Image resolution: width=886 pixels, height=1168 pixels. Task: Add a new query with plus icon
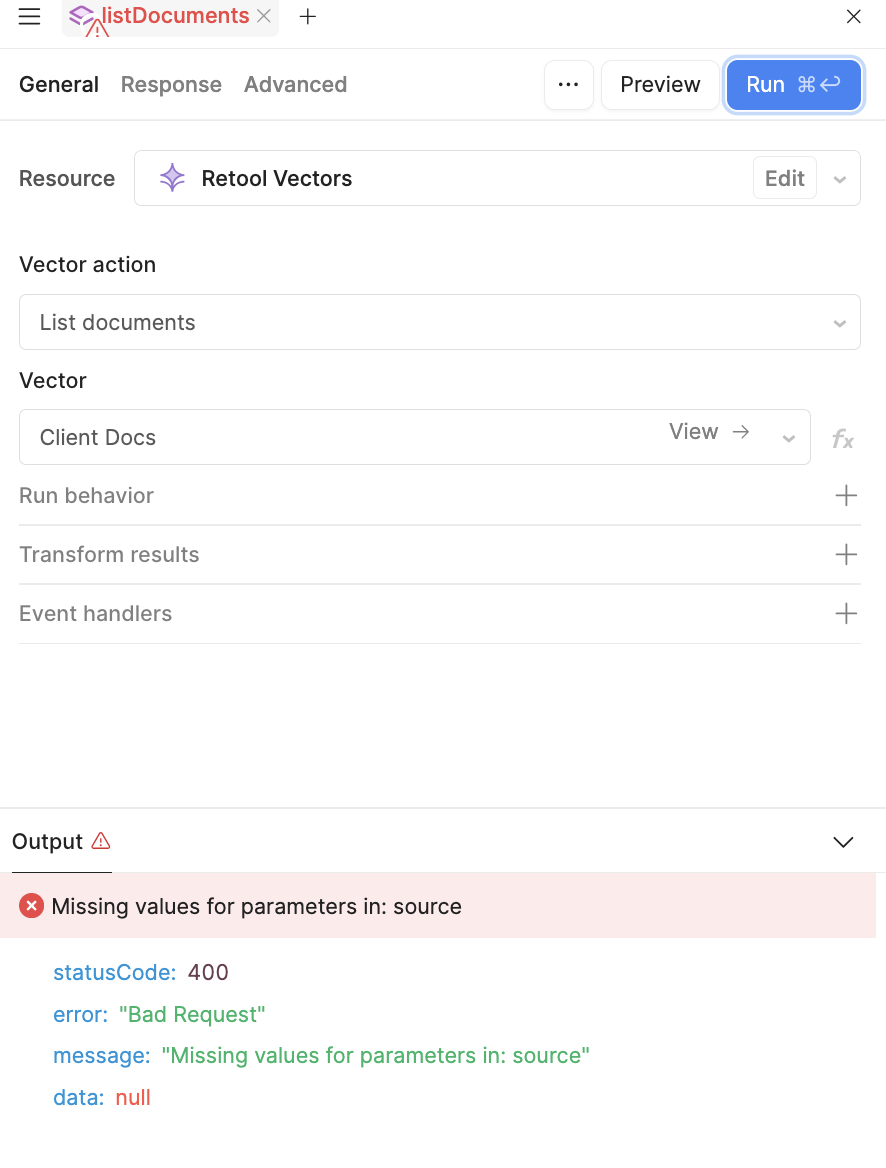click(308, 16)
